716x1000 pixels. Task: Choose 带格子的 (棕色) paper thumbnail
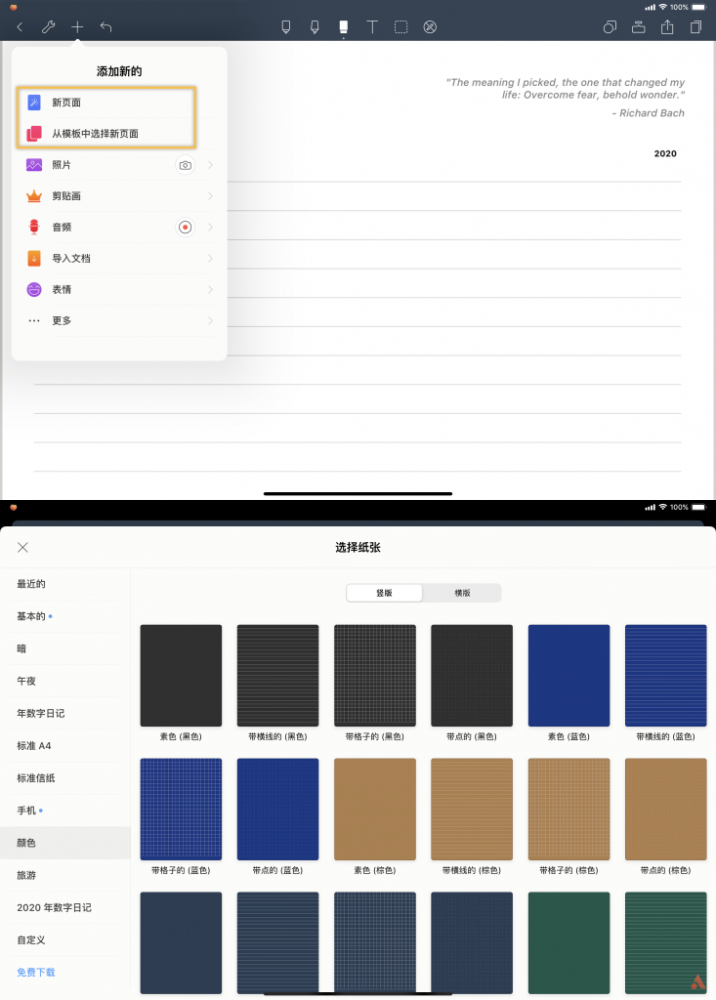tap(569, 809)
